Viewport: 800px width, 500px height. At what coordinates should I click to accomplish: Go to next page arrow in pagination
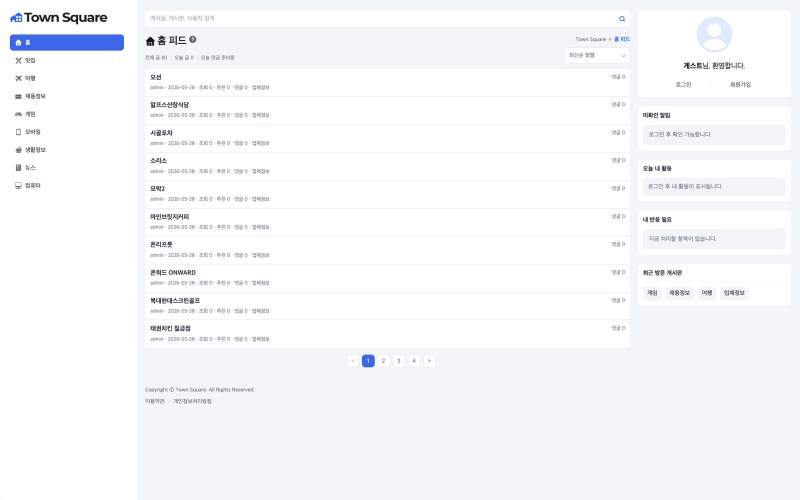430,361
